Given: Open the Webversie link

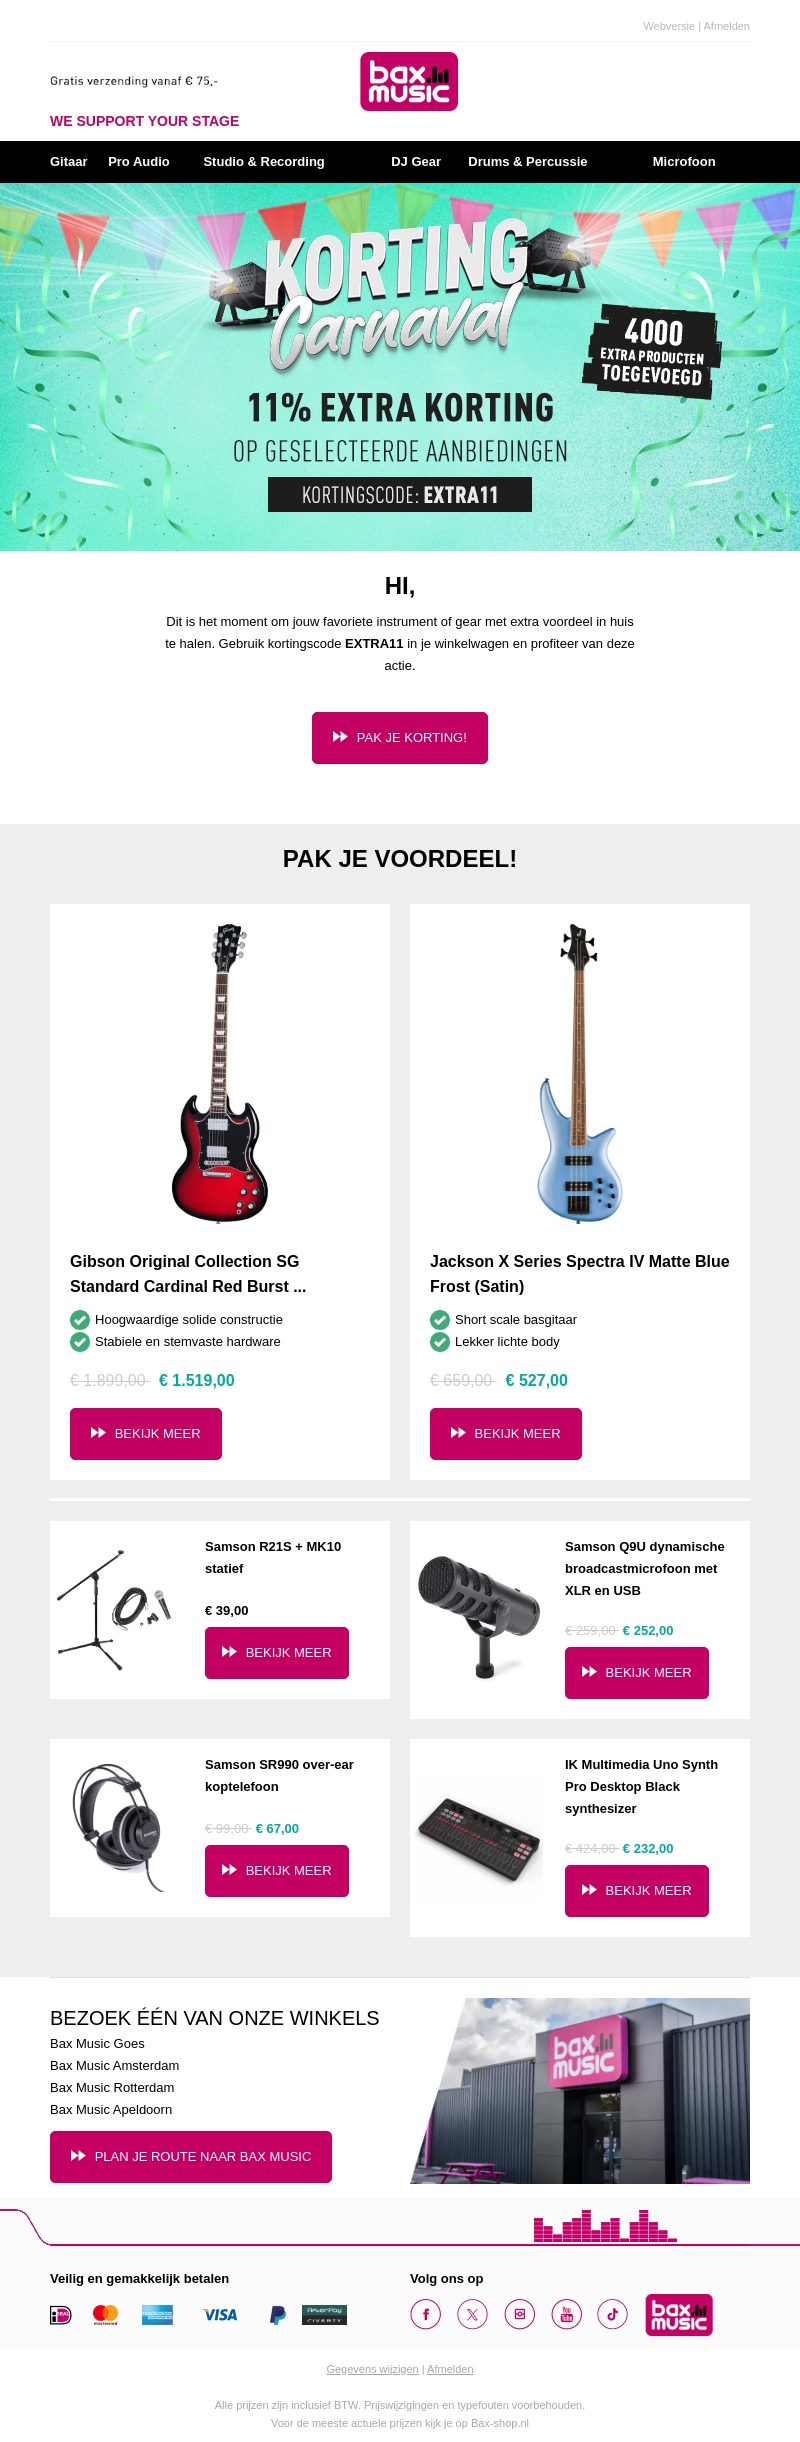Looking at the screenshot, I should point(668,27).
